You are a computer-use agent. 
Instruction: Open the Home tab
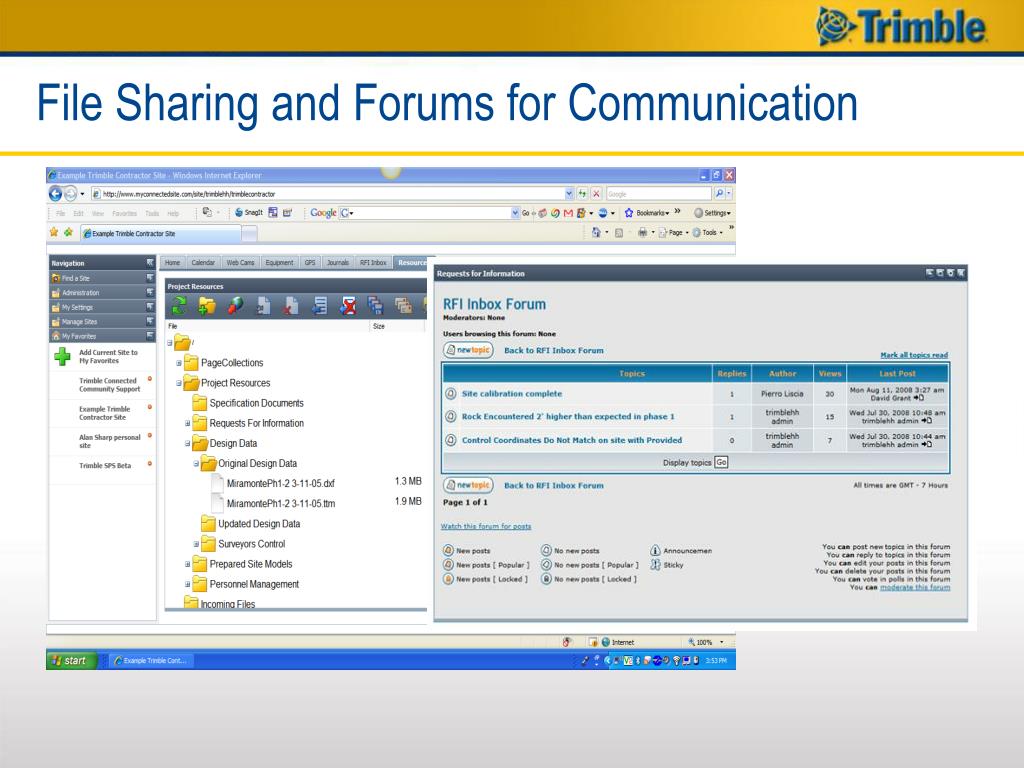(x=172, y=263)
